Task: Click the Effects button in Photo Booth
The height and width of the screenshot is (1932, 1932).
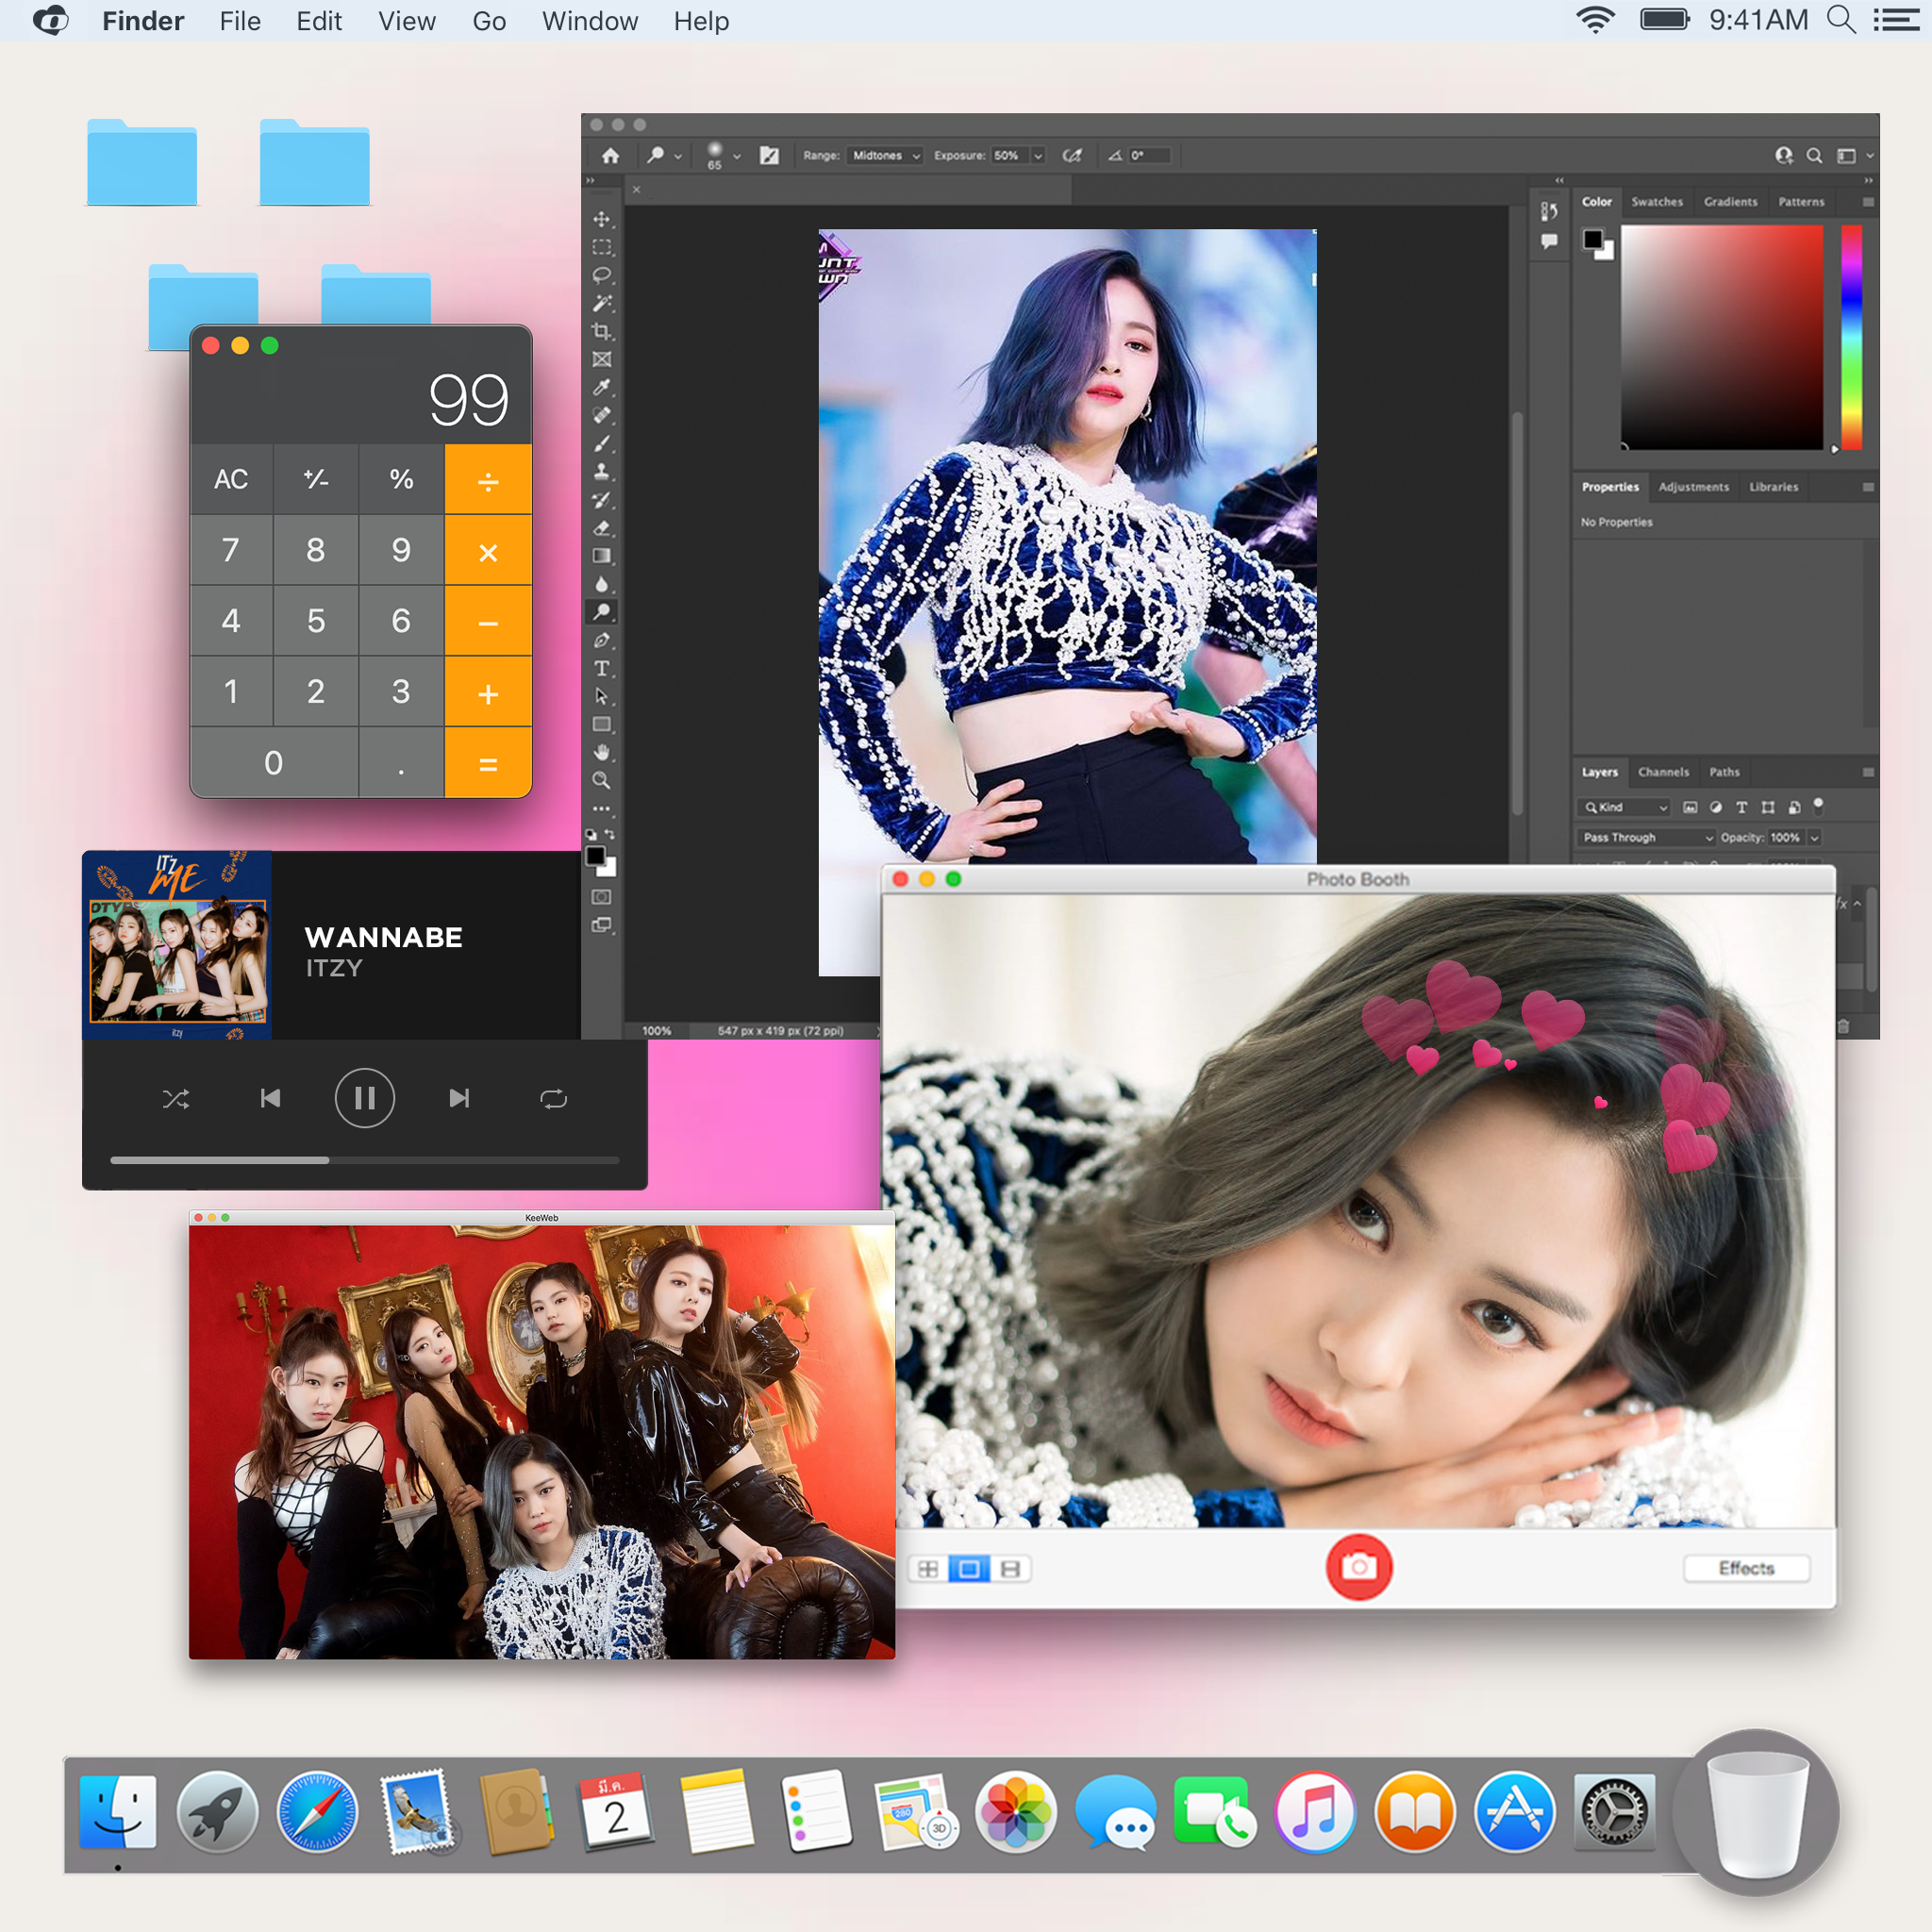Action: coord(1745,1568)
